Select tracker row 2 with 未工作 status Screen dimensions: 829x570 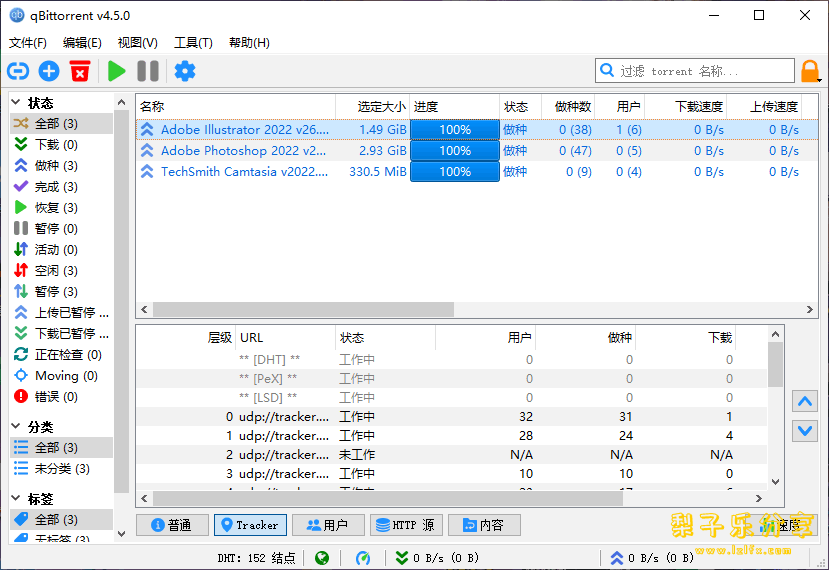(x=452, y=455)
